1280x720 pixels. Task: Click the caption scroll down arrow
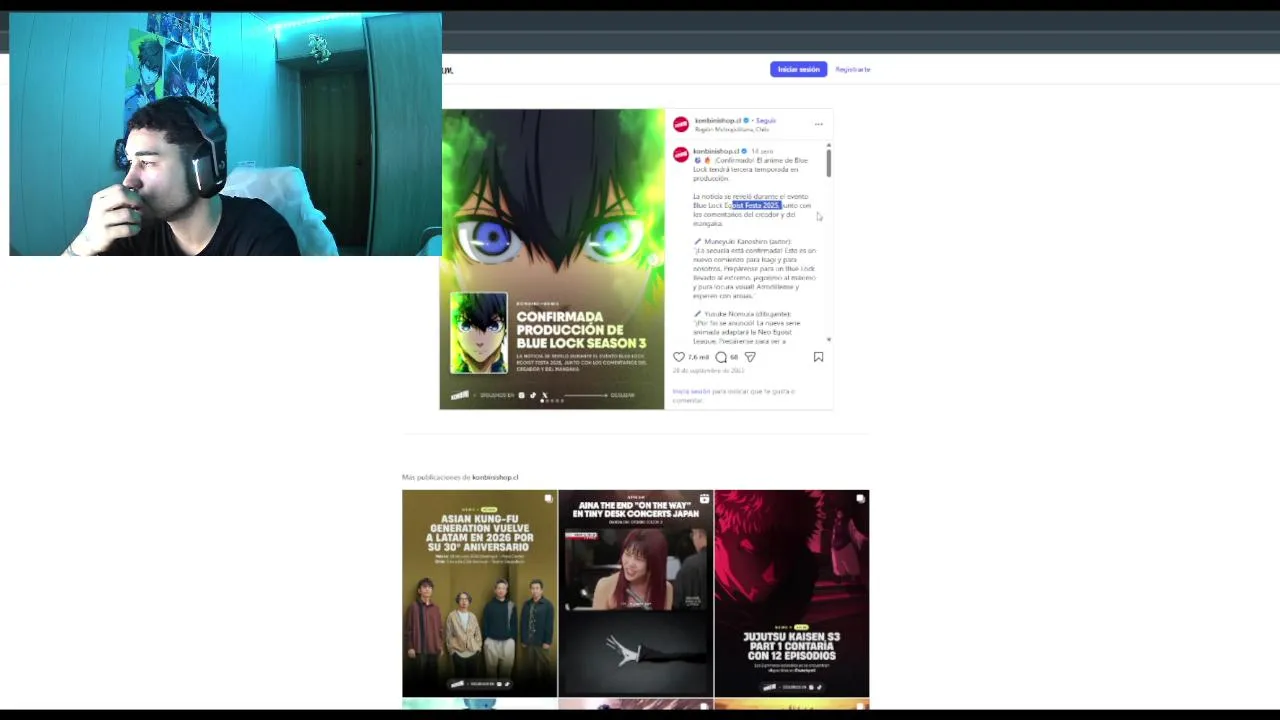[x=828, y=340]
